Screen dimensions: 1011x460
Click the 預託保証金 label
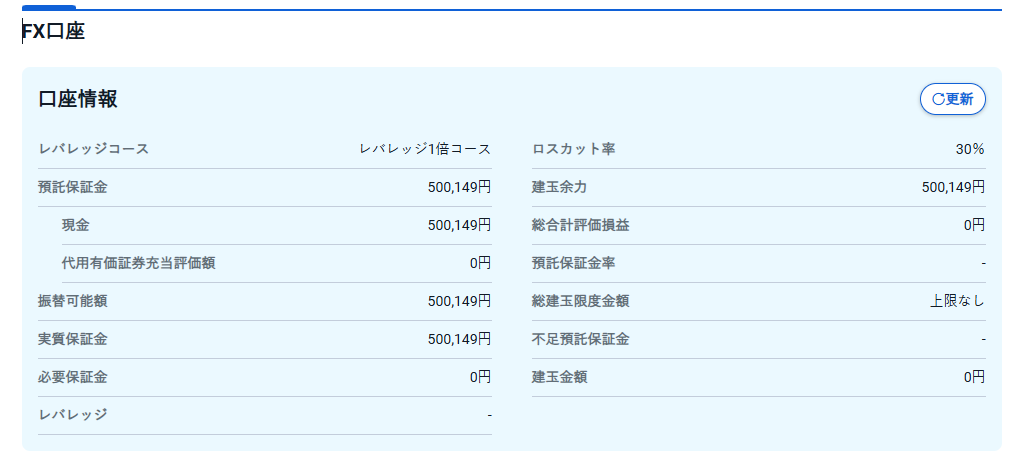click(x=73, y=187)
